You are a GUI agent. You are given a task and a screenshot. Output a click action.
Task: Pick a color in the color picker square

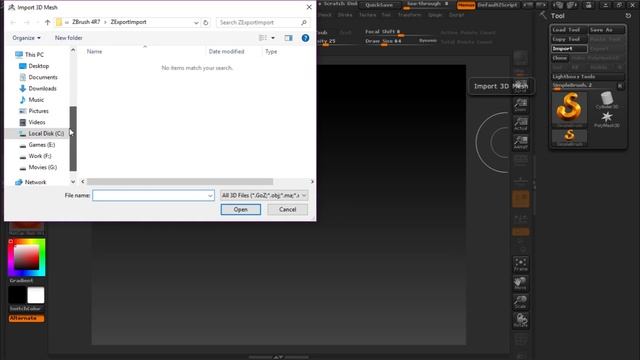pos(27,257)
